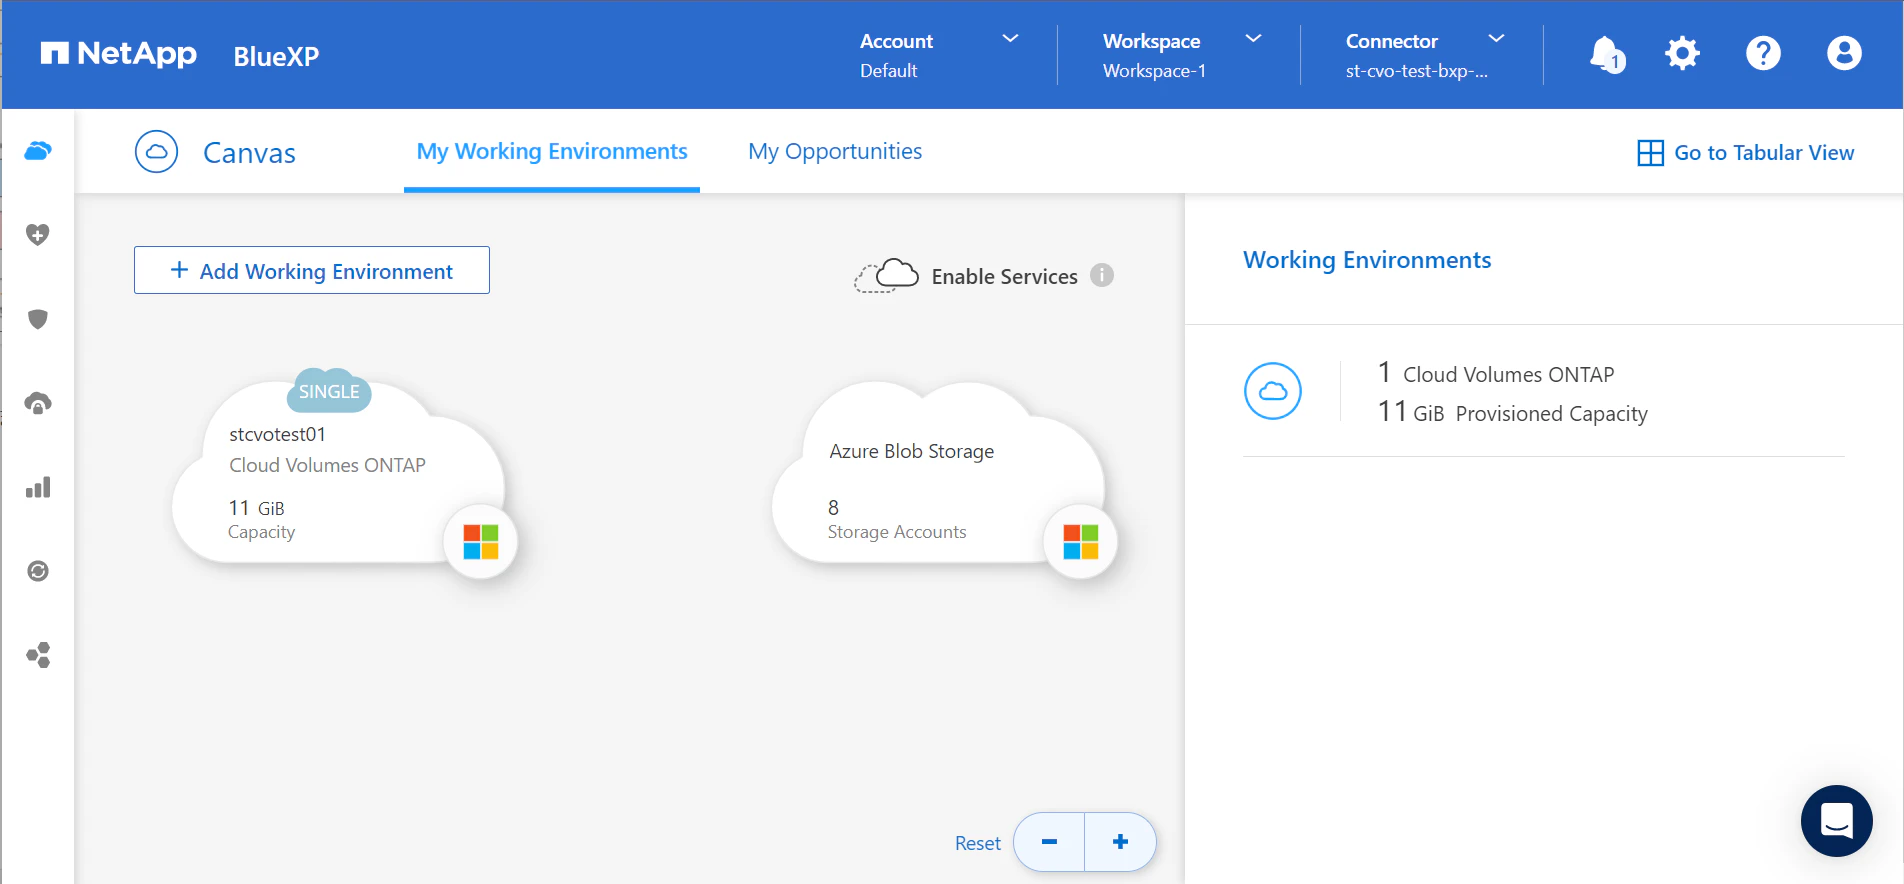Image resolution: width=1904 pixels, height=884 pixels.
Task: Click the Reset zoom link
Action: coord(977,843)
